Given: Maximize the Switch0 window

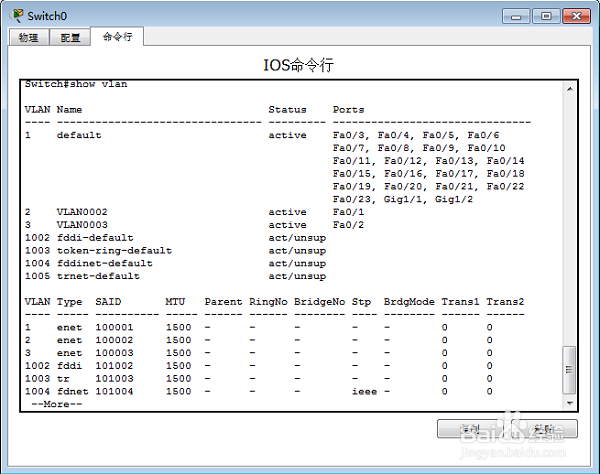Looking at the screenshot, I should click(x=546, y=16).
